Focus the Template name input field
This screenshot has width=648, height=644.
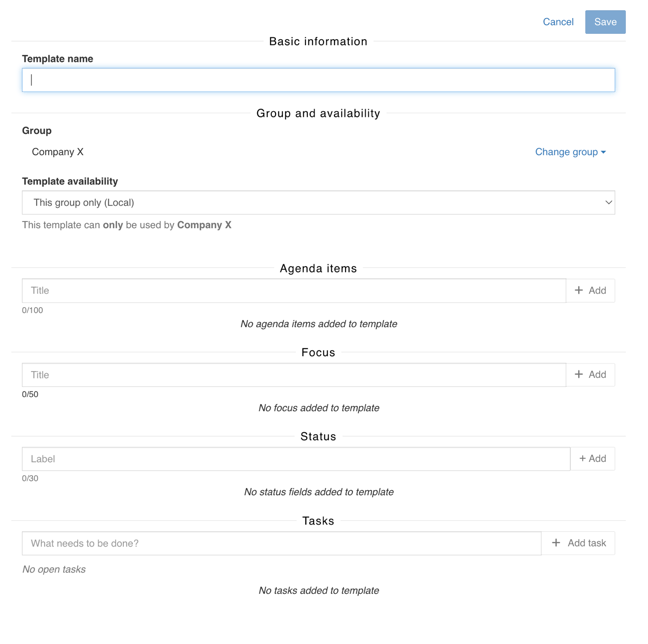pyautogui.click(x=318, y=80)
